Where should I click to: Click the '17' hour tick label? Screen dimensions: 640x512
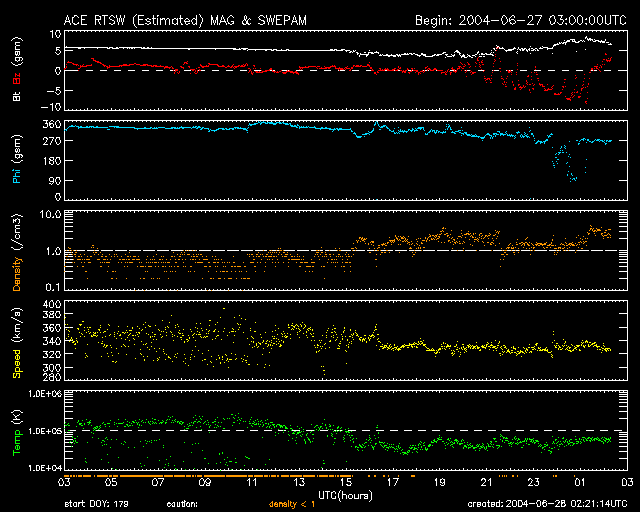click(x=393, y=483)
